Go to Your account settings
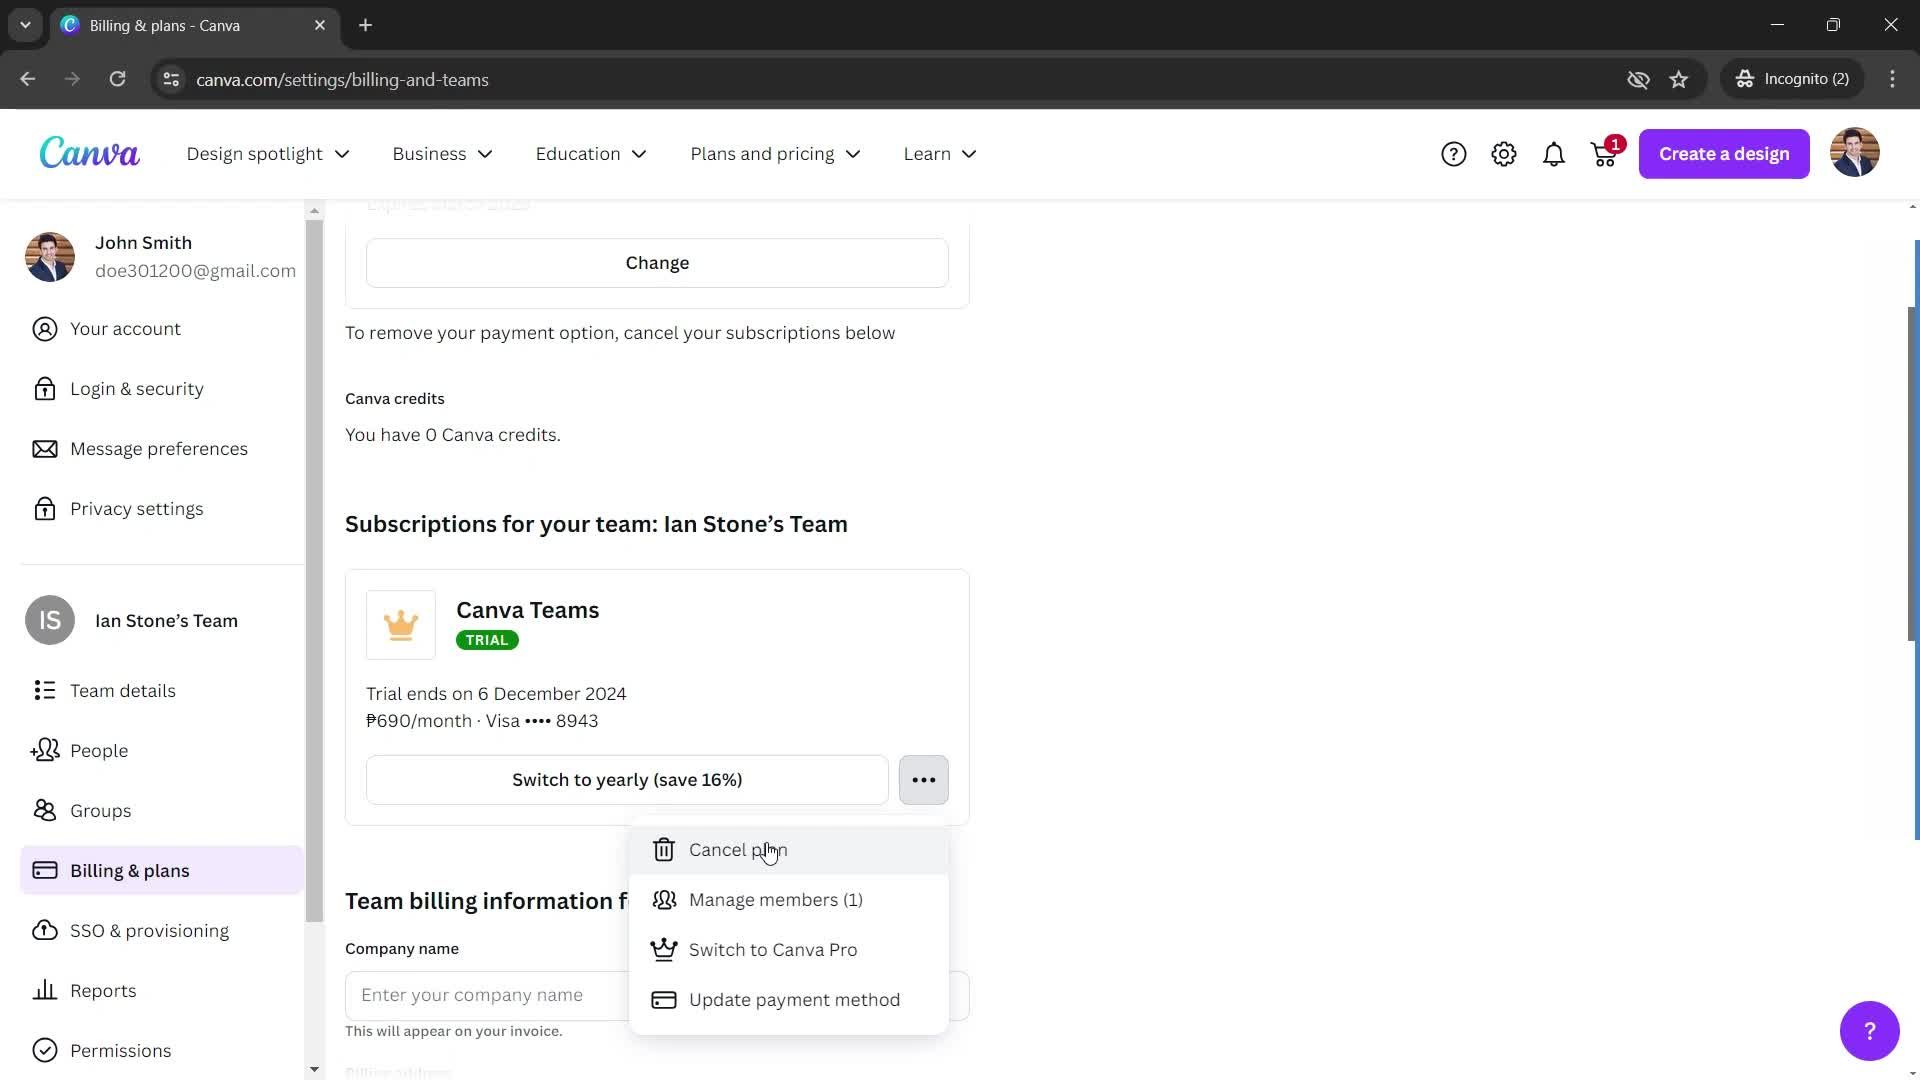 point(161,329)
